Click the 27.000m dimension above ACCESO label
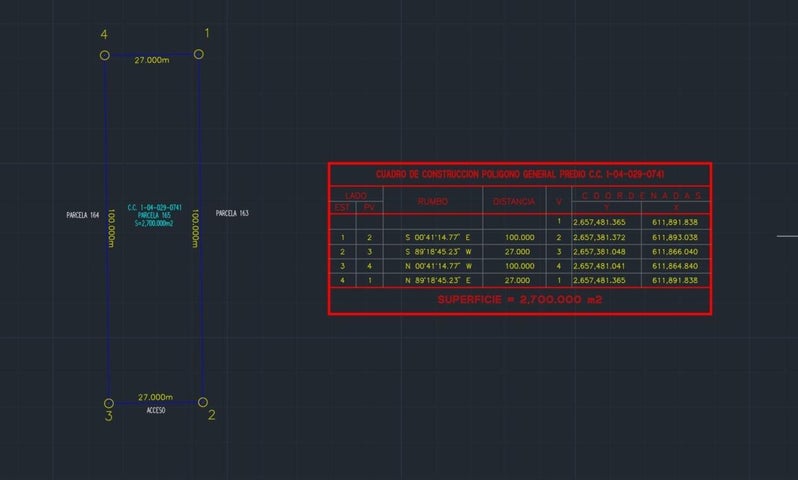Image resolution: width=798 pixels, height=480 pixels. tap(155, 397)
